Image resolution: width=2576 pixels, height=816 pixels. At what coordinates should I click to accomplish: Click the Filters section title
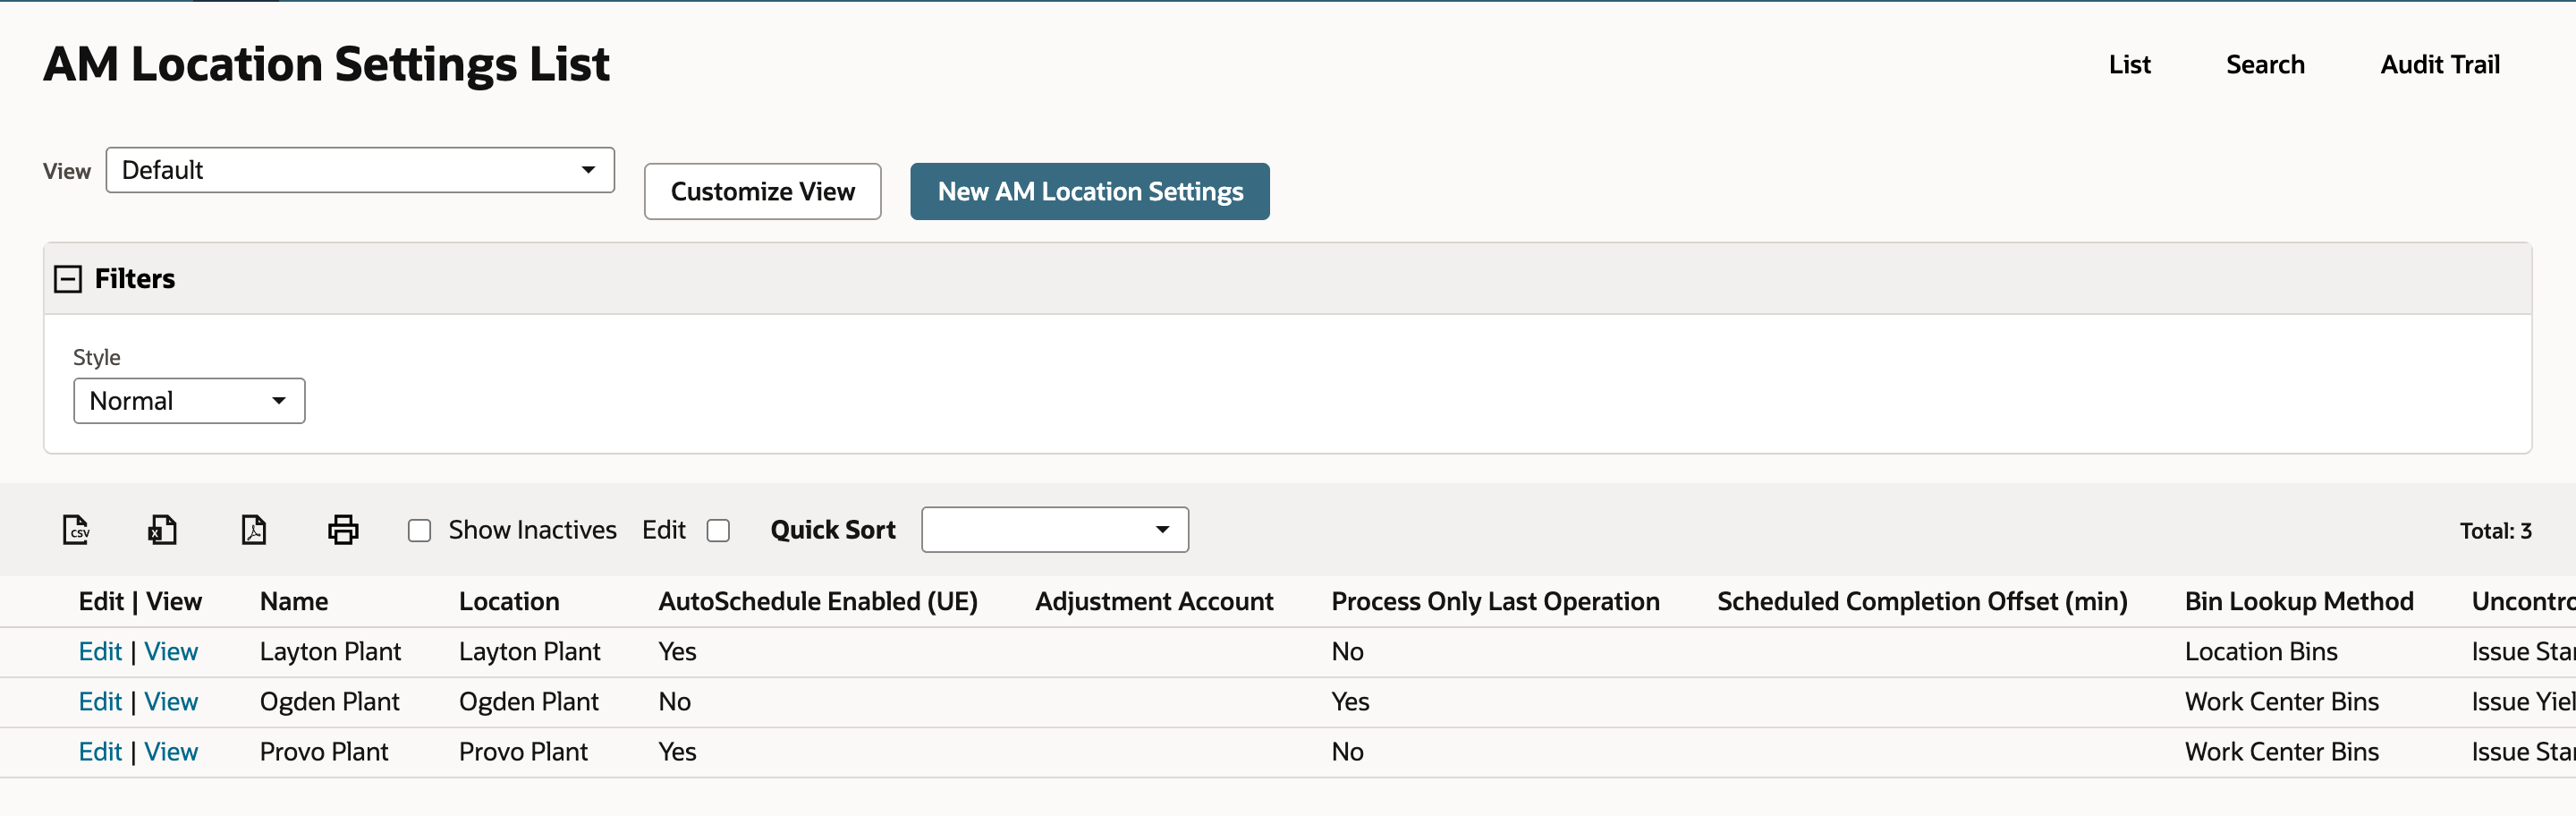[x=135, y=279]
